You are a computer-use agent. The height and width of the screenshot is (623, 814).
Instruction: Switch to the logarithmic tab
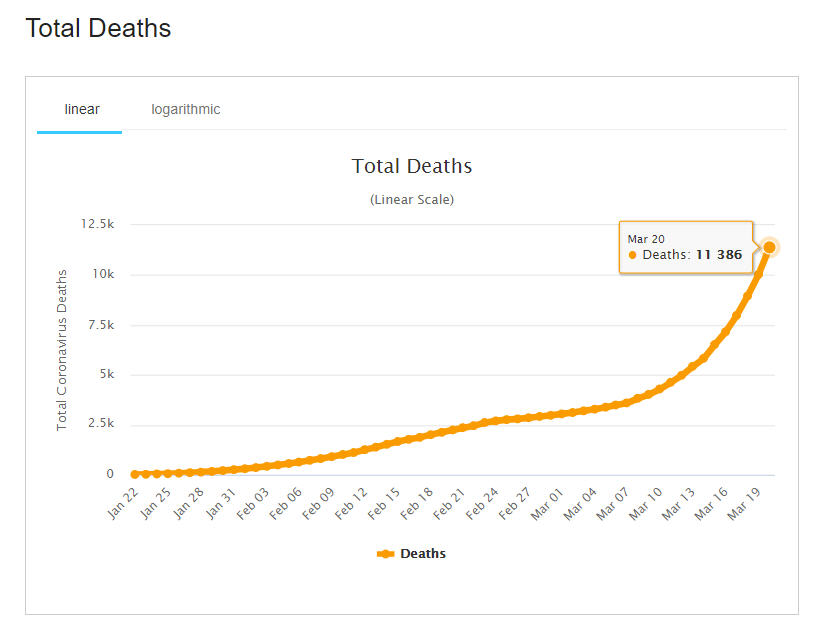pos(186,109)
